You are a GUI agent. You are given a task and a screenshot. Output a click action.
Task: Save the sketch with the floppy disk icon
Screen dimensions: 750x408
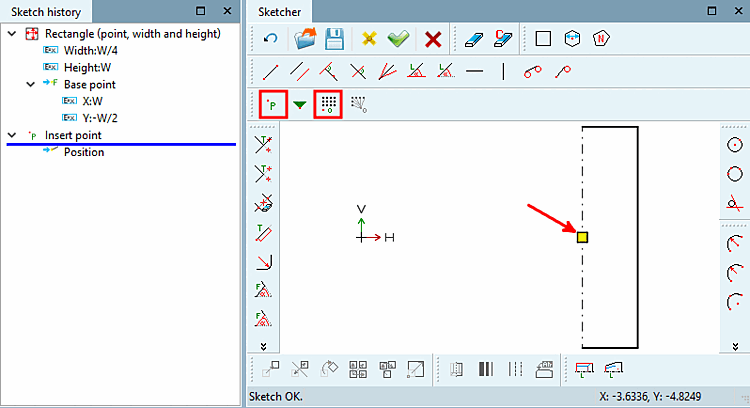click(334, 38)
